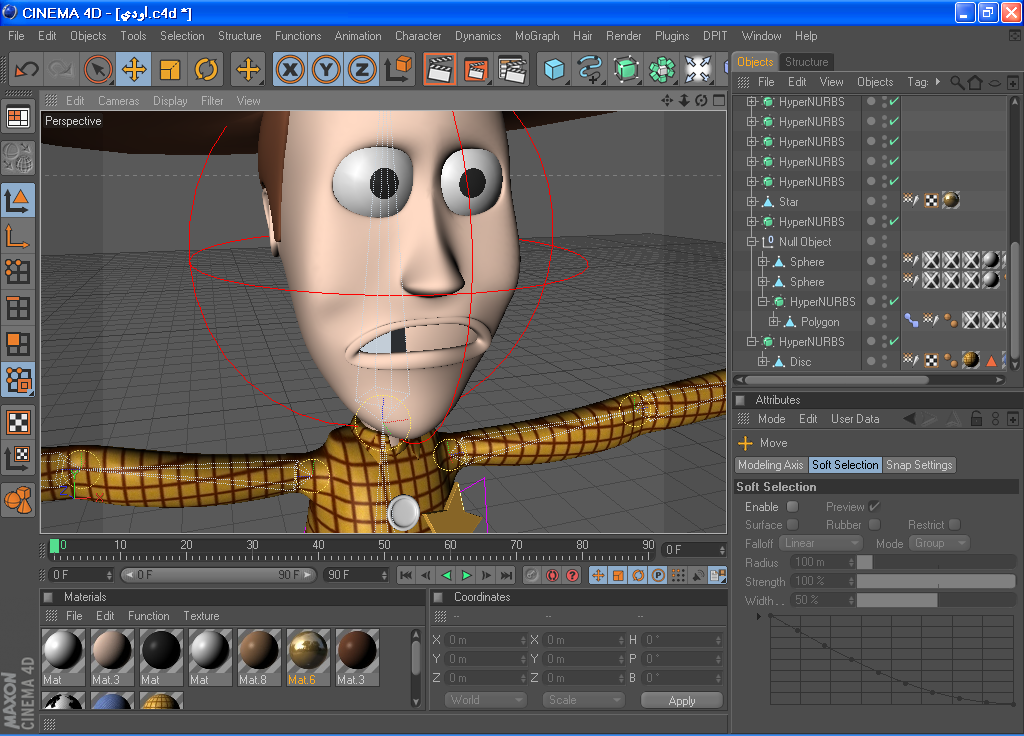This screenshot has width=1024, height=736.
Task: Enable Soft Selection checkbox
Action: pos(792,507)
